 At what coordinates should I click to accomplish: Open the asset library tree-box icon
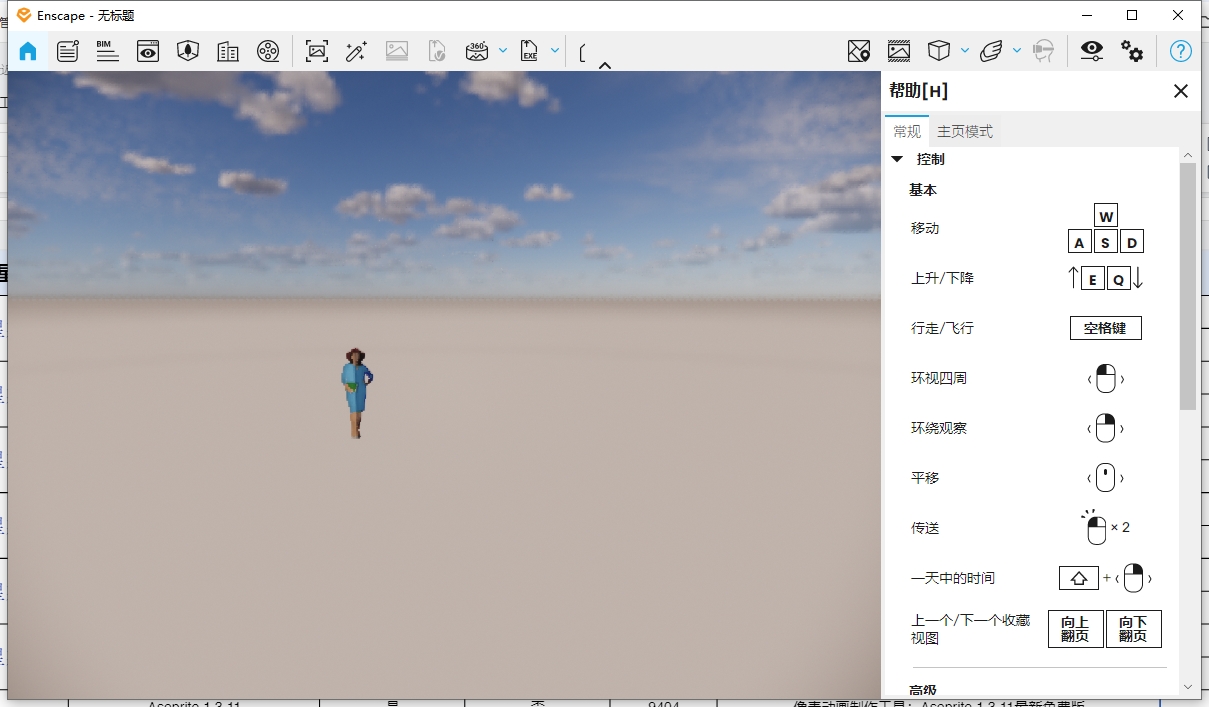pyautogui.click(x=188, y=51)
